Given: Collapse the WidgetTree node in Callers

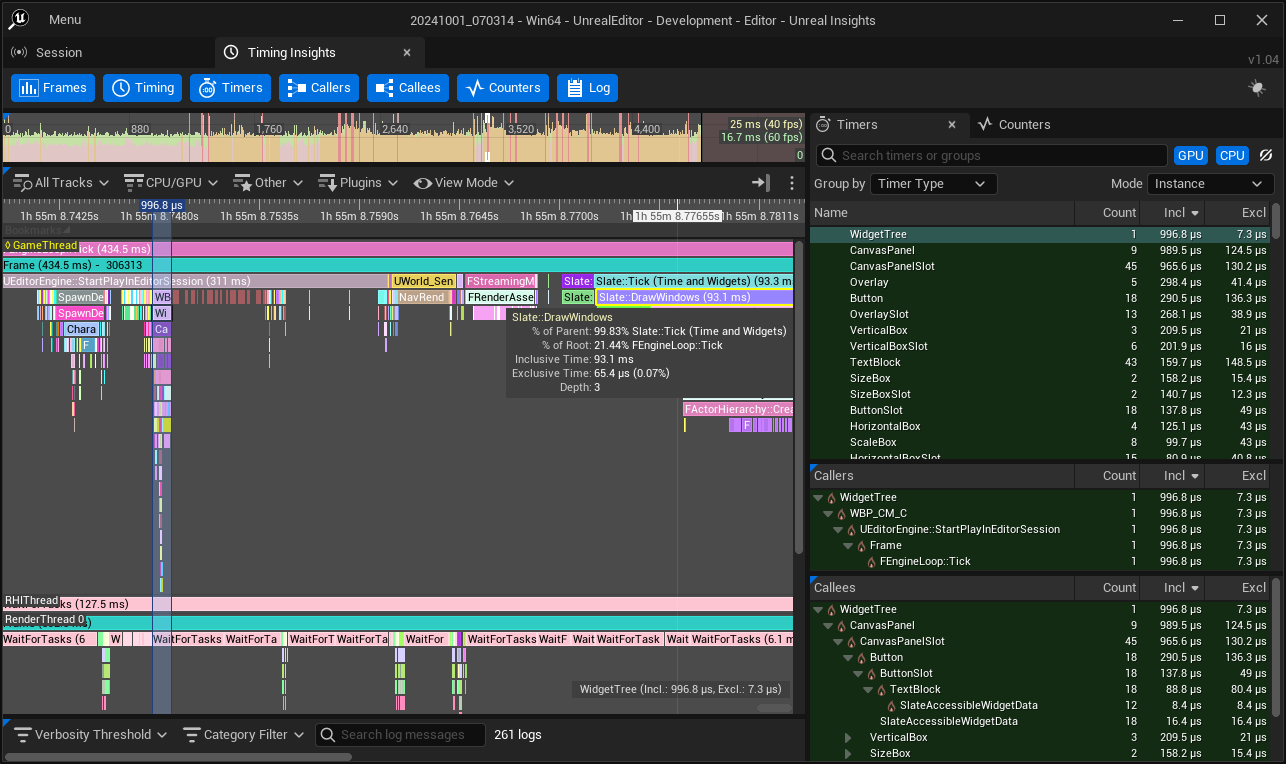Looking at the screenshot, I should [x=819, y=498].
